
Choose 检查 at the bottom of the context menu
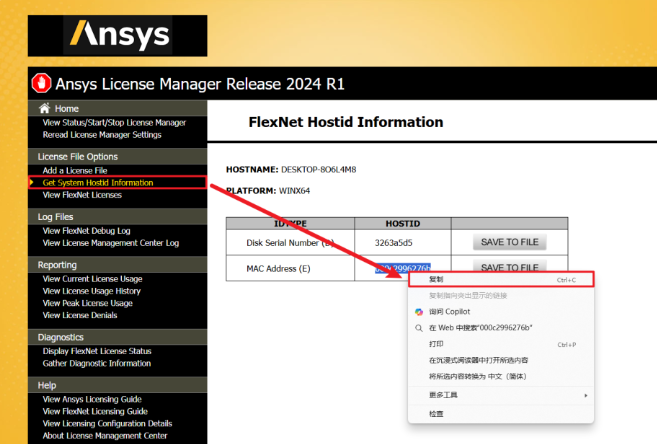[x=501, y=414]
